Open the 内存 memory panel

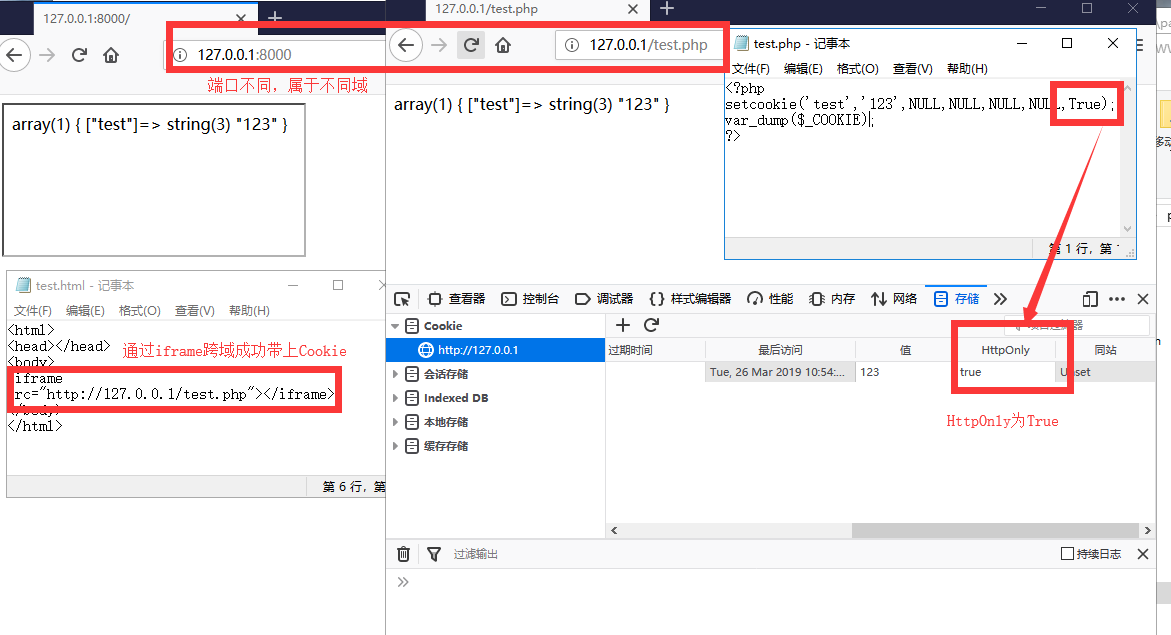coord(832,299)
